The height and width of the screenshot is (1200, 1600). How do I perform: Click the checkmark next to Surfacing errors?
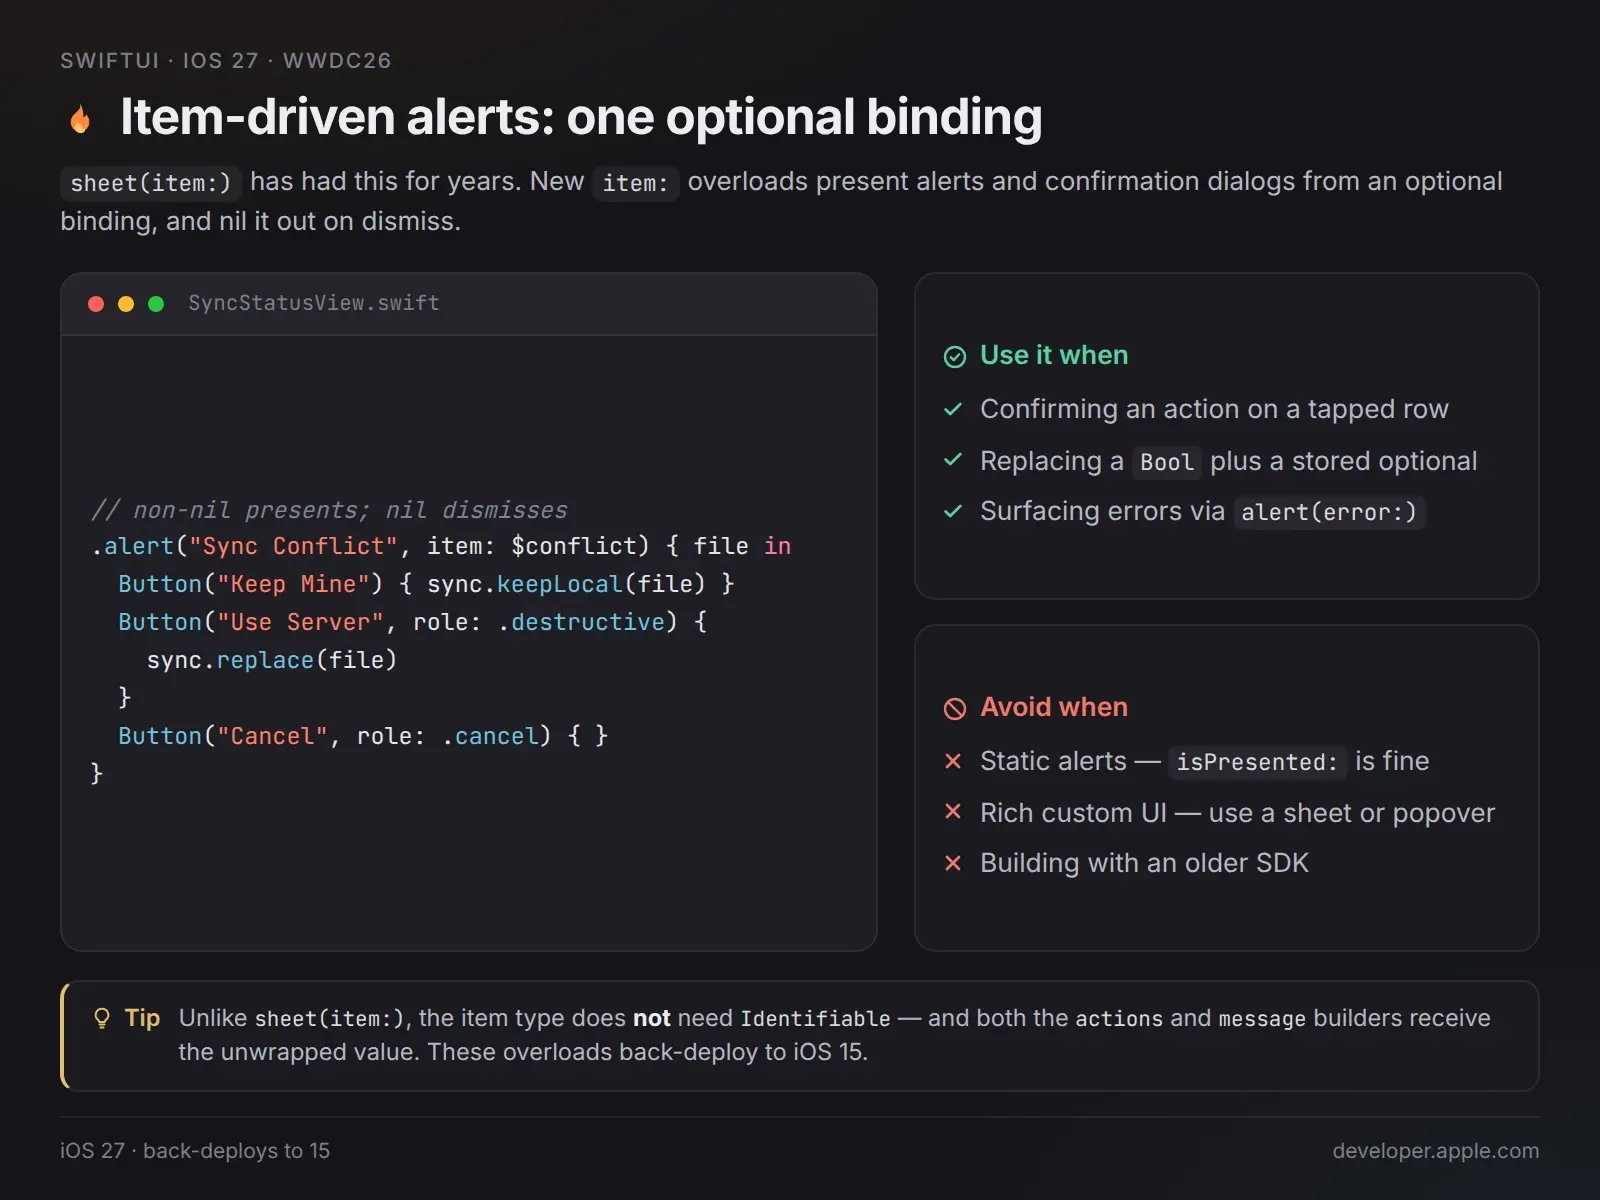pyautogui.click(x=953, y=511)
